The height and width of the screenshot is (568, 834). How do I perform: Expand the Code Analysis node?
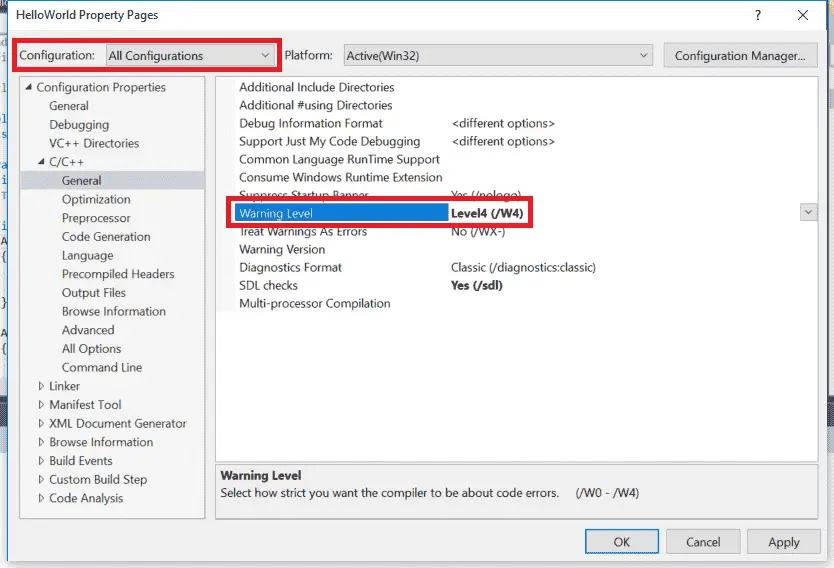42,498
